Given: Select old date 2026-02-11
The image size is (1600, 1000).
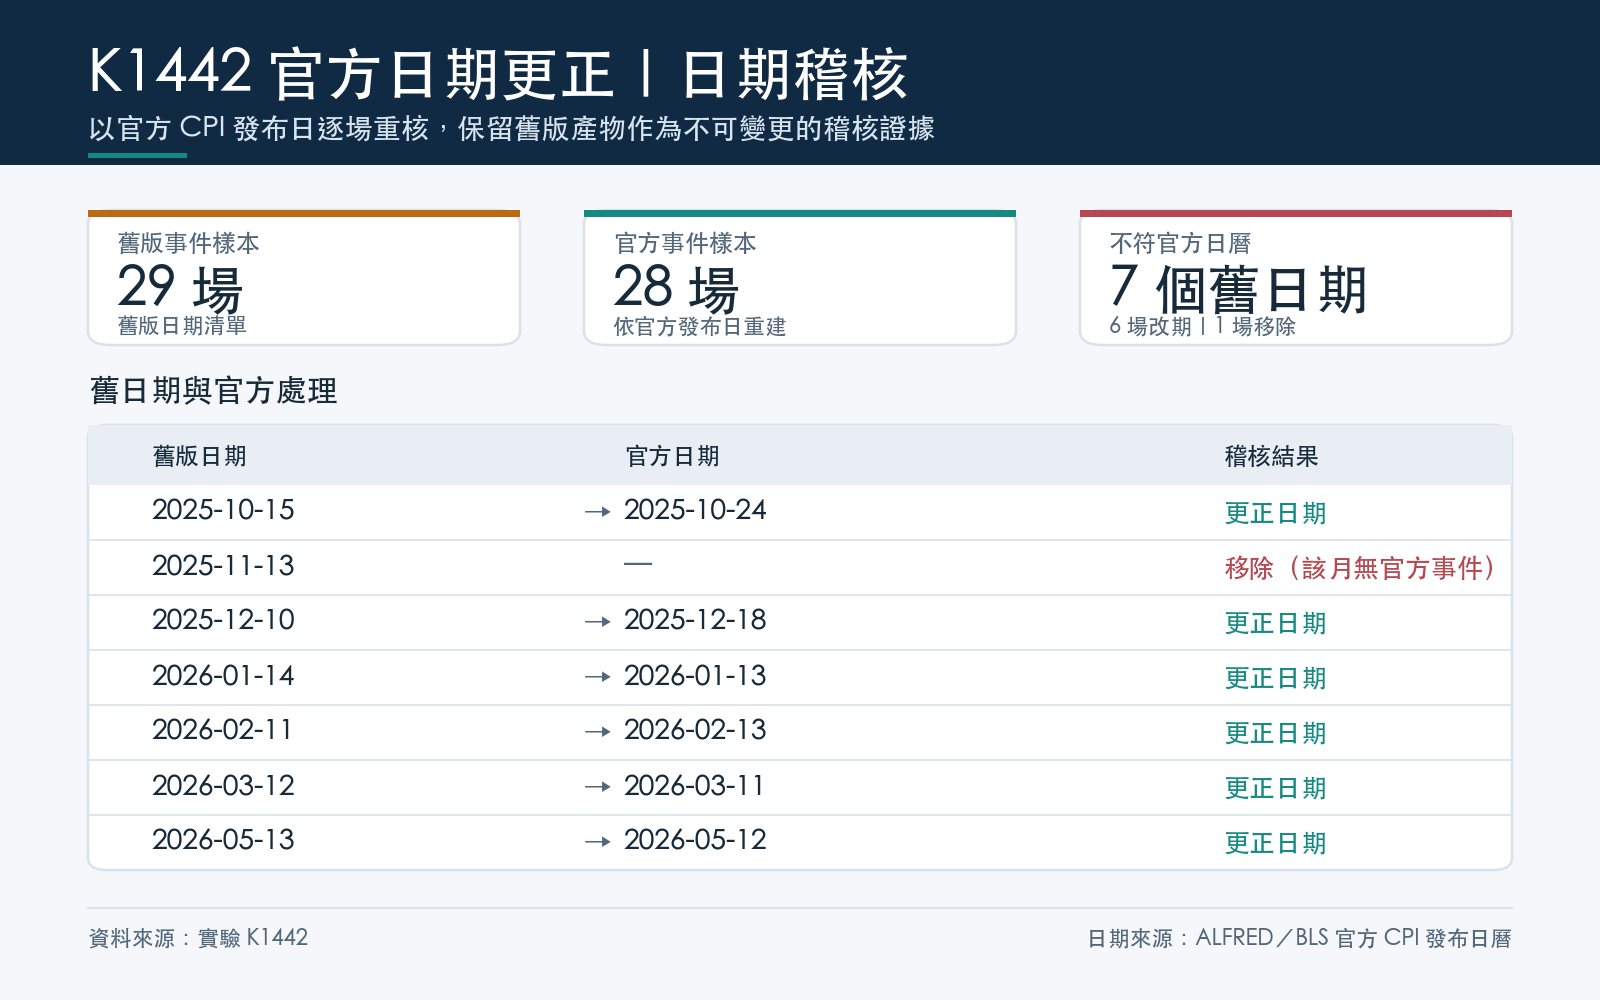Looking at the screenshot, I should (222, 730).
